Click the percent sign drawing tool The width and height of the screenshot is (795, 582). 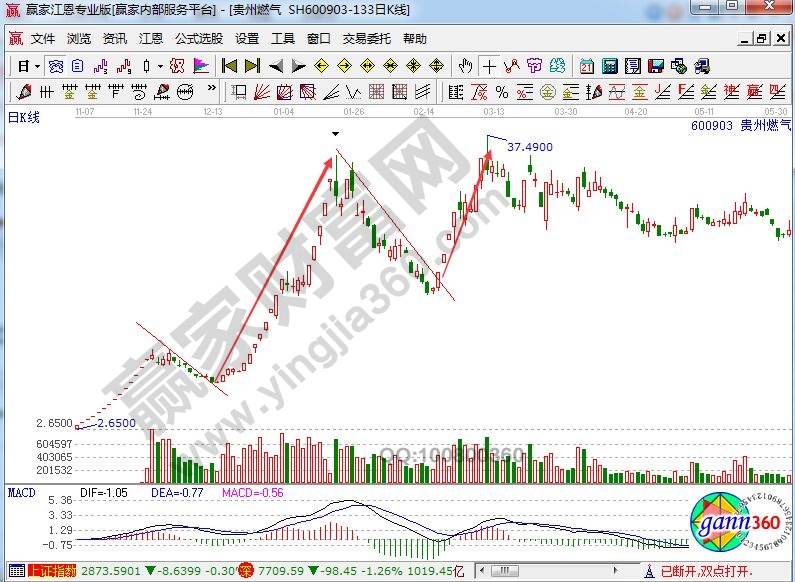click(x=501, y=92)
